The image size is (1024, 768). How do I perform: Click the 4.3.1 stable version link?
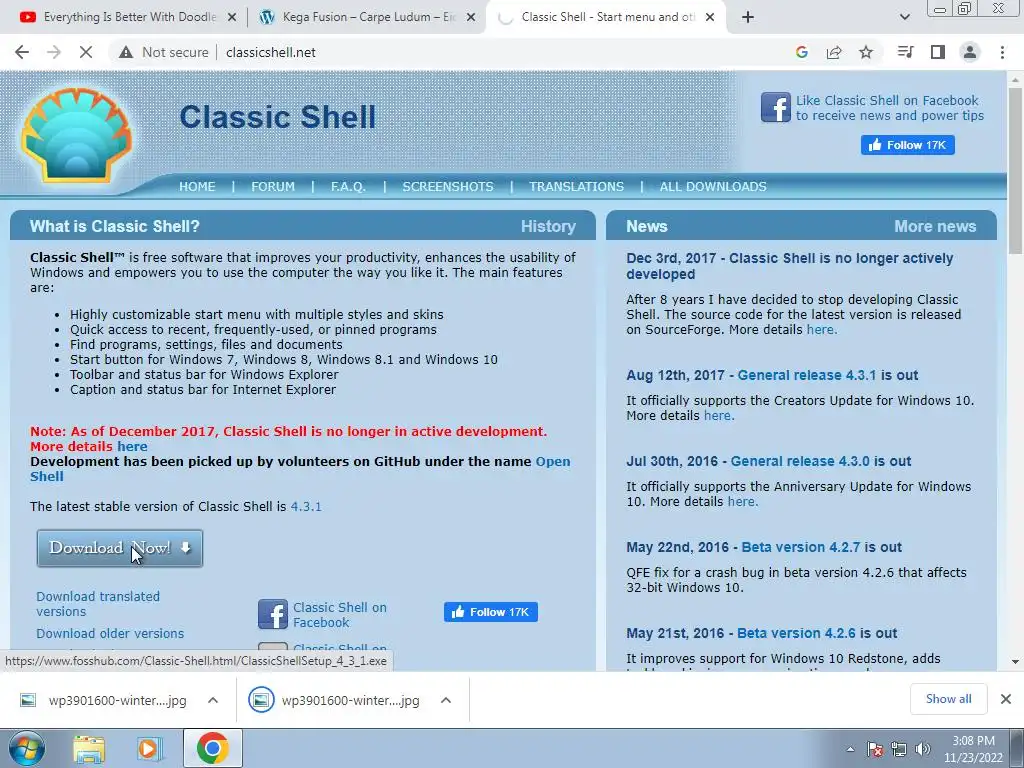click(x=306, y=507)
